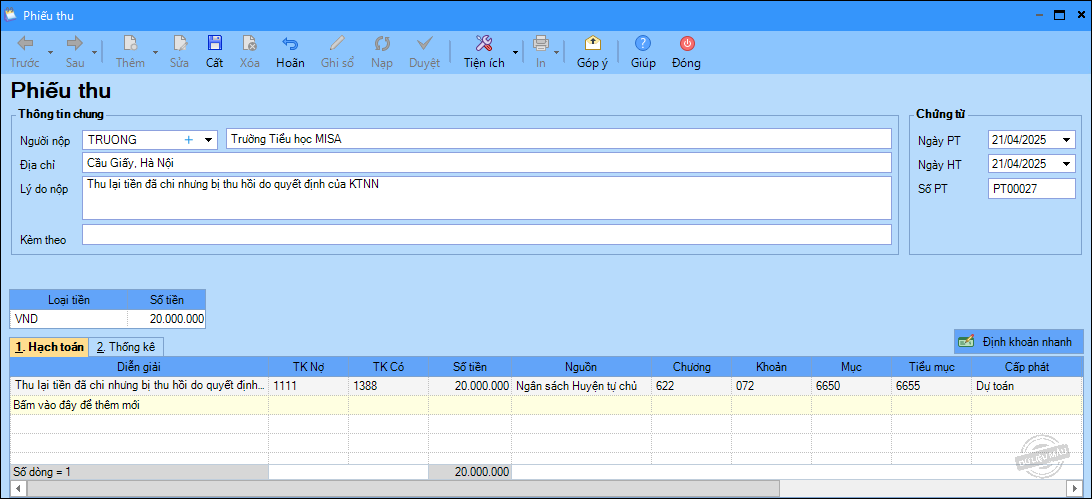Switch to the 2. Thống kê tab
The width and height of the screenshot is (1092, 499).
[126, 347]
